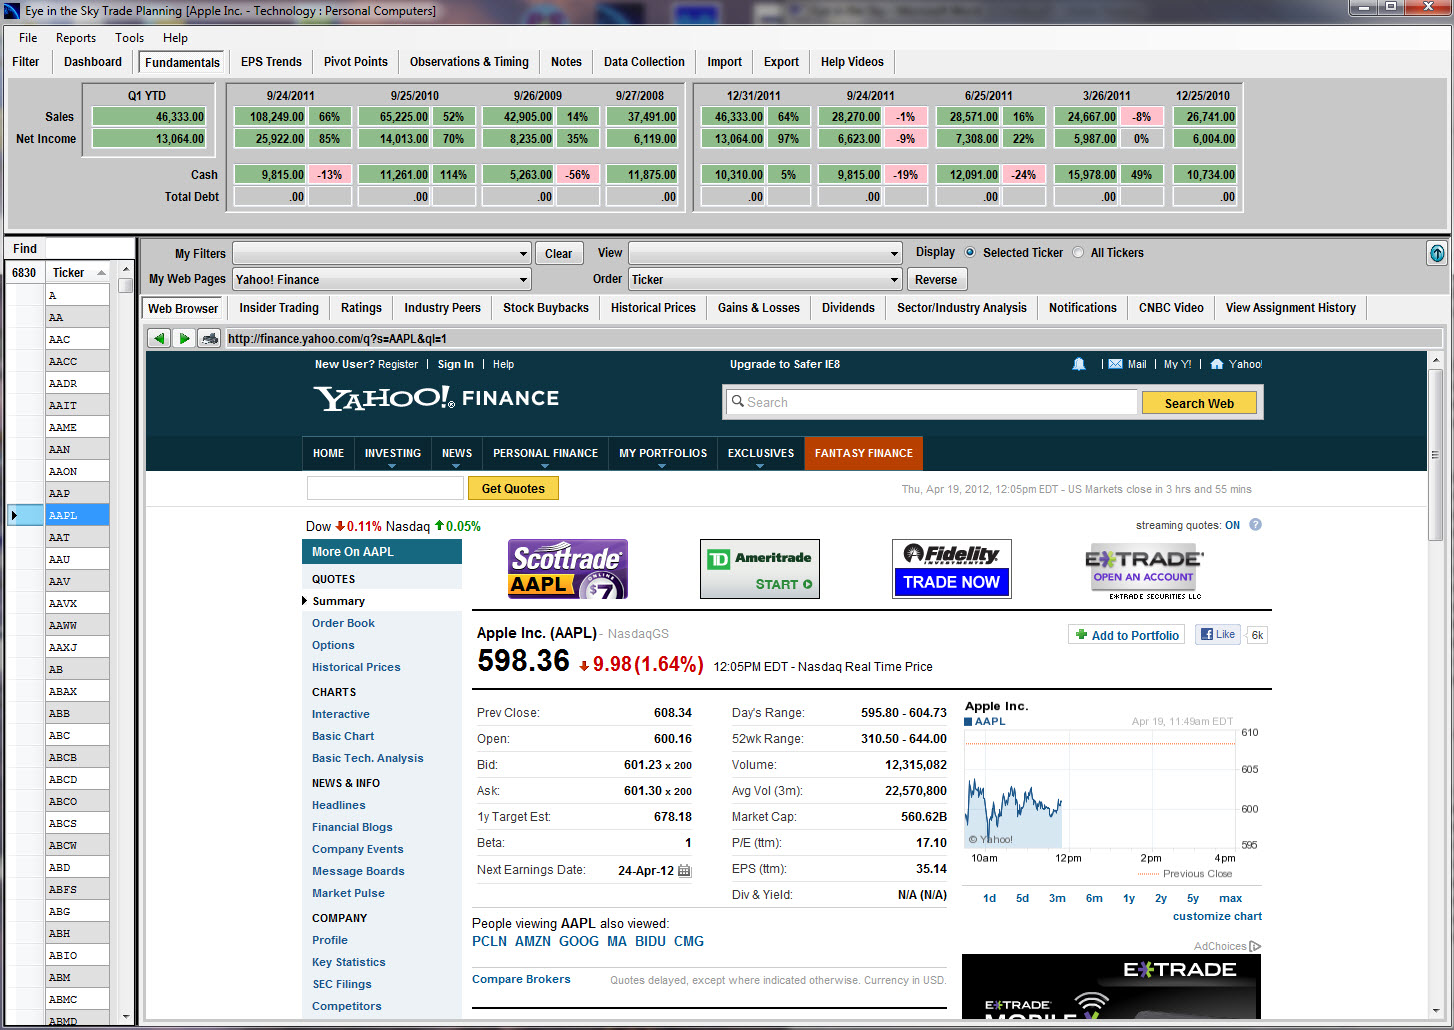The width and height of the screenshot is (1454, 1030).
Task: Click the Yahoo search input field
Action: pos(930,402)
